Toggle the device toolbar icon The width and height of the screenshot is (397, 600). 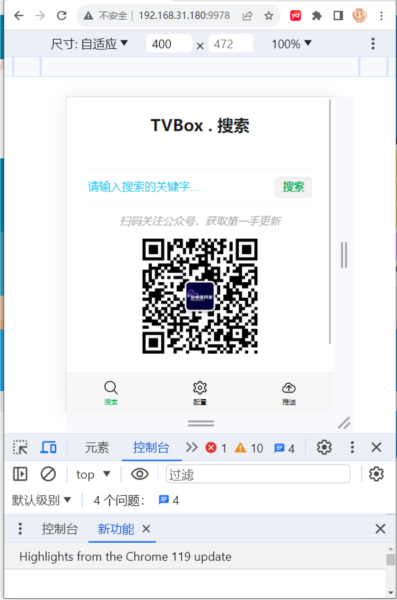[48, 447]
